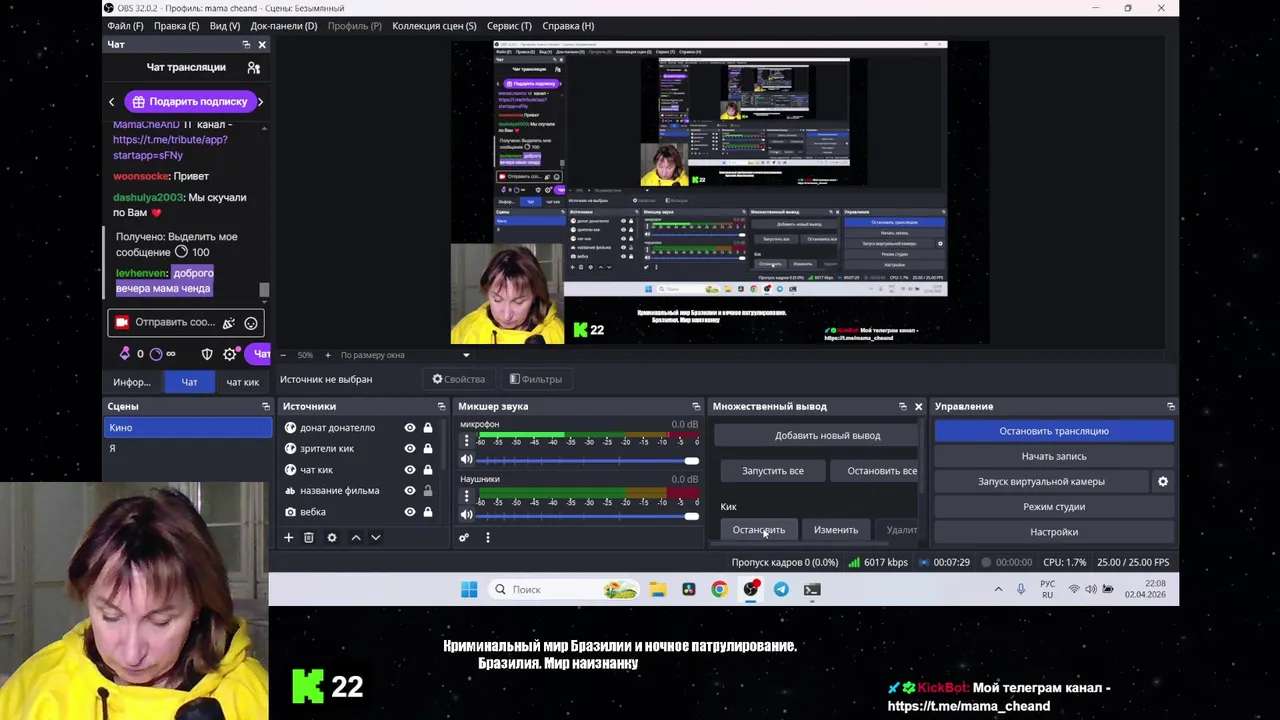This screenshot has width=1280, height=720.
Task: Go to previous chat banner with left chevron
Action: pos(112,101)
